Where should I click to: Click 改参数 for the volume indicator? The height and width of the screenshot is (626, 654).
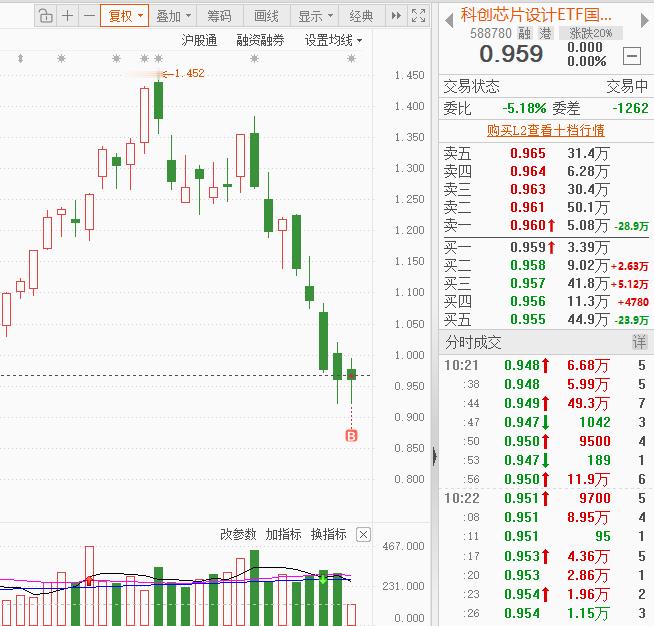pyautogui.click(x=238, y=534)
